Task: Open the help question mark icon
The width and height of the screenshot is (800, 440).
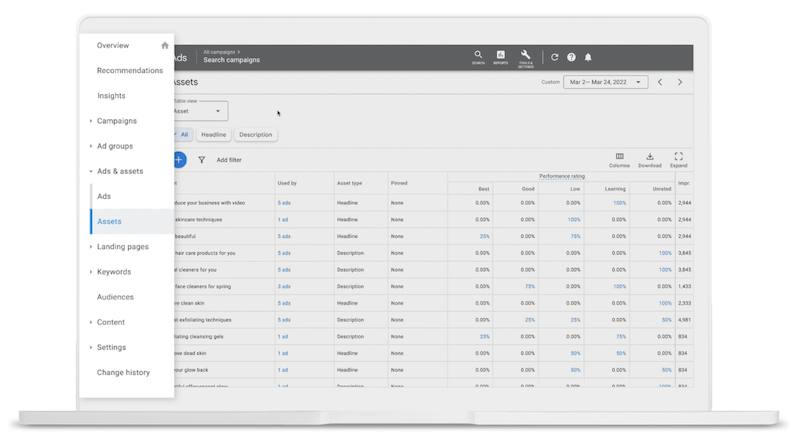Action: click(x=571, y=57)
